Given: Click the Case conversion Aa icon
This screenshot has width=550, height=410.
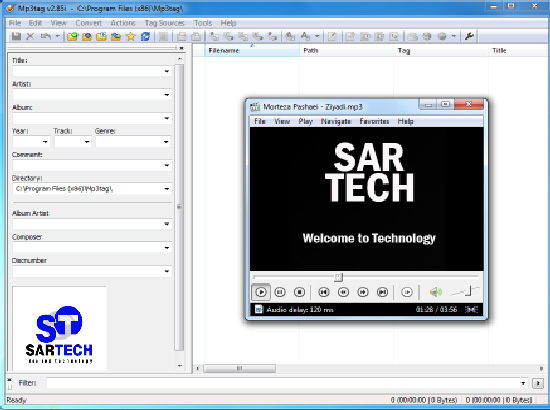Looking at the screenshot, I should click(305, 36).
